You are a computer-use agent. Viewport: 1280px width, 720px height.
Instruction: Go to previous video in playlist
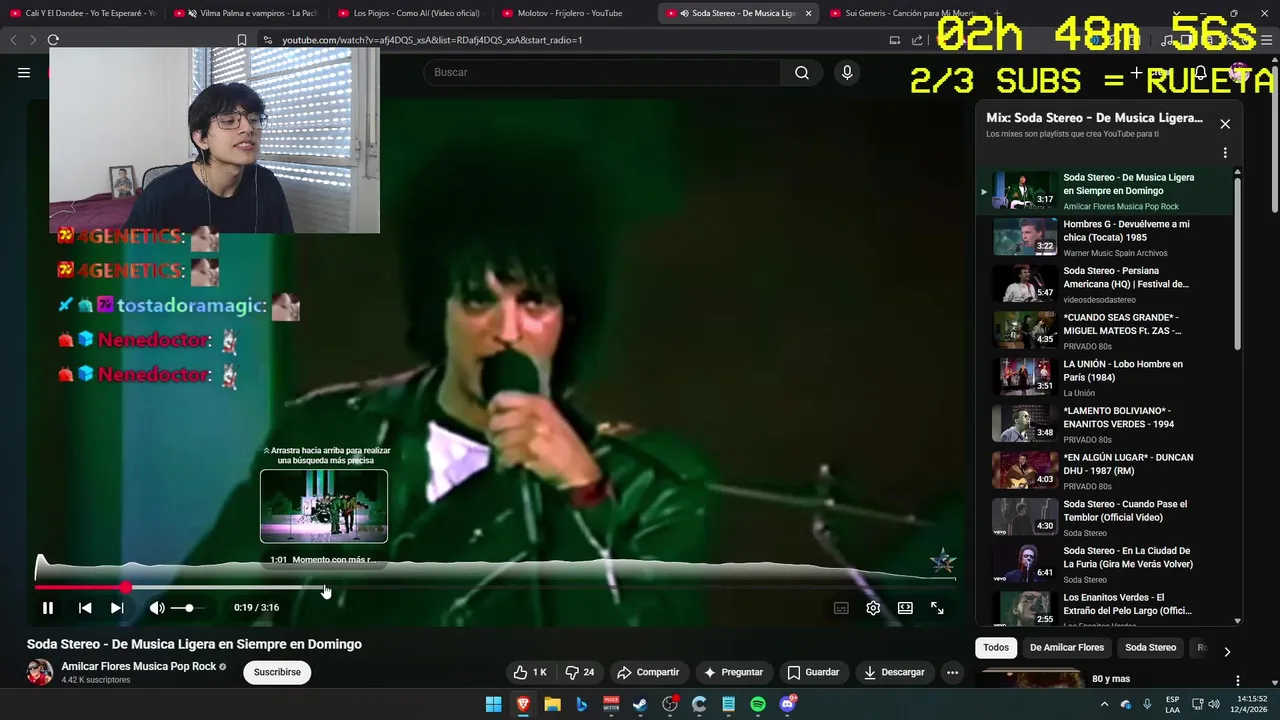tap(85, 608)
